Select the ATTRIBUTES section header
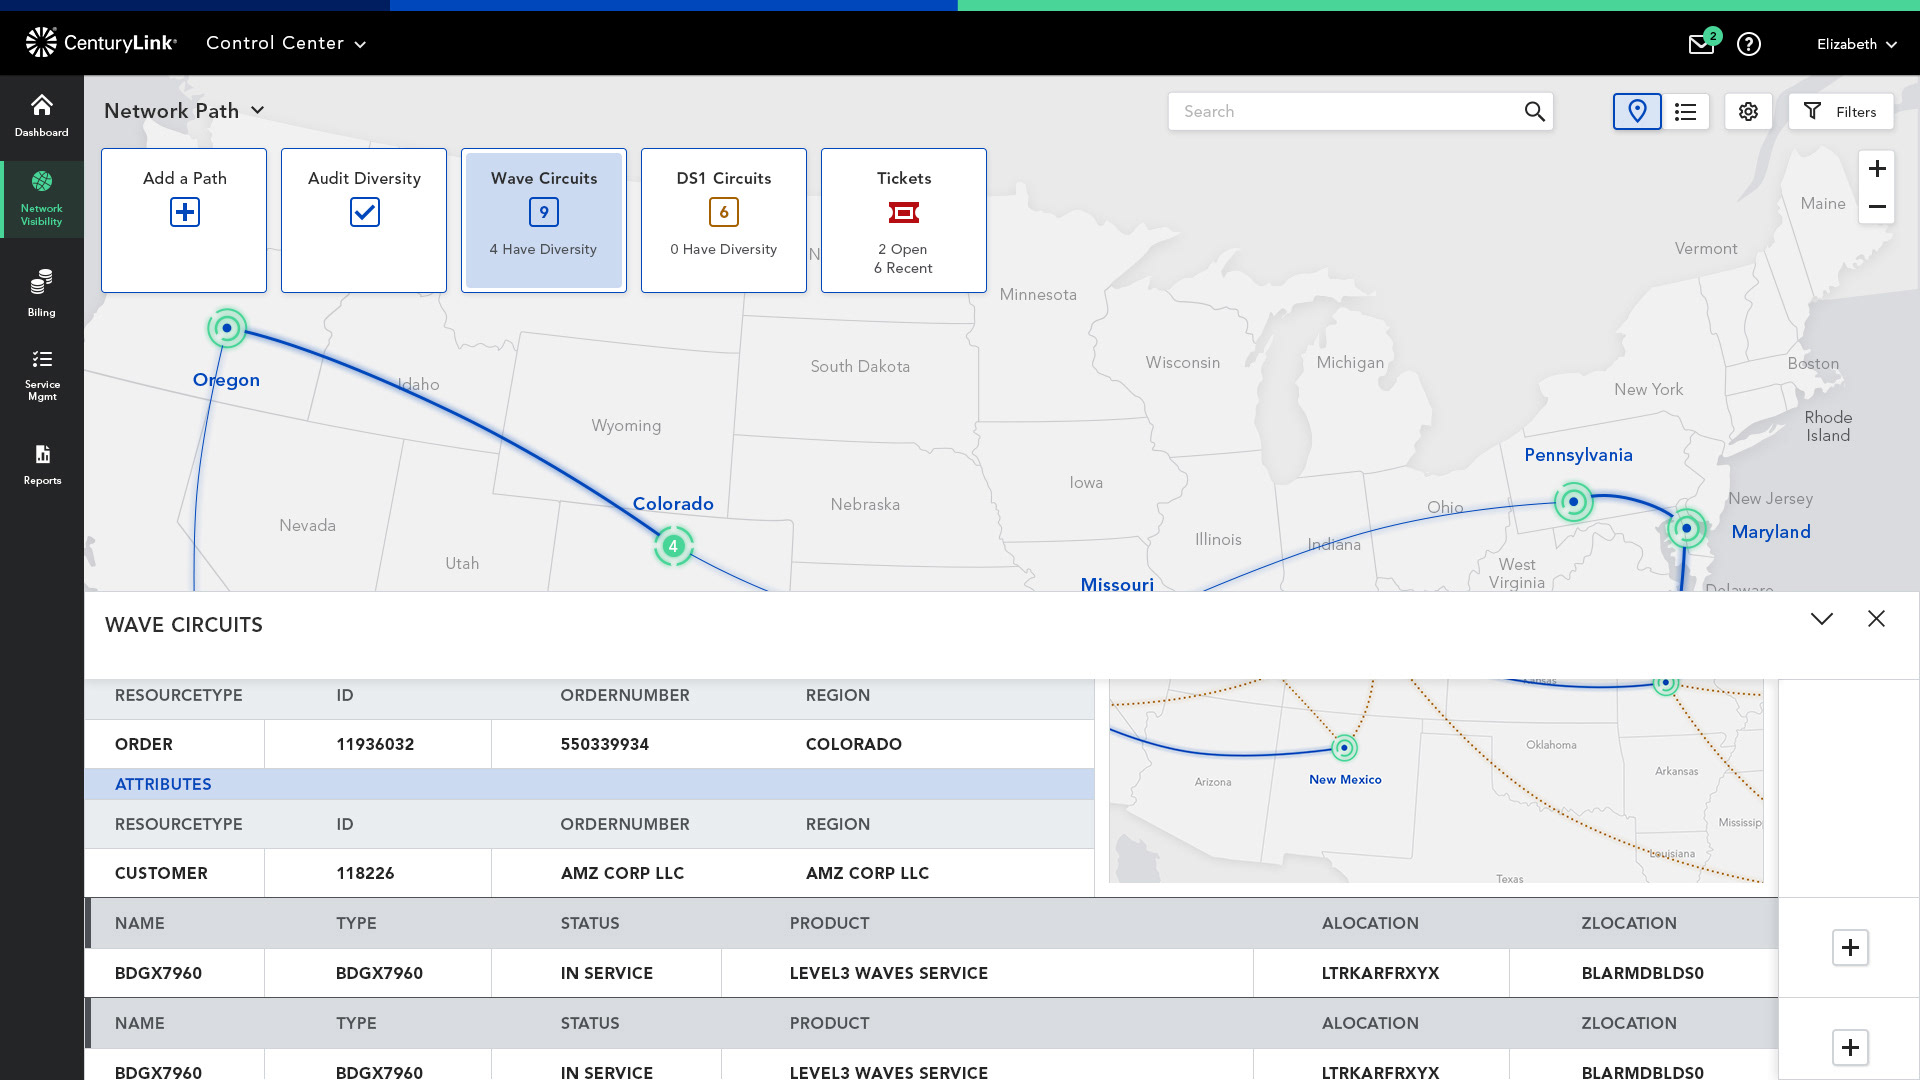 point(589,784)
